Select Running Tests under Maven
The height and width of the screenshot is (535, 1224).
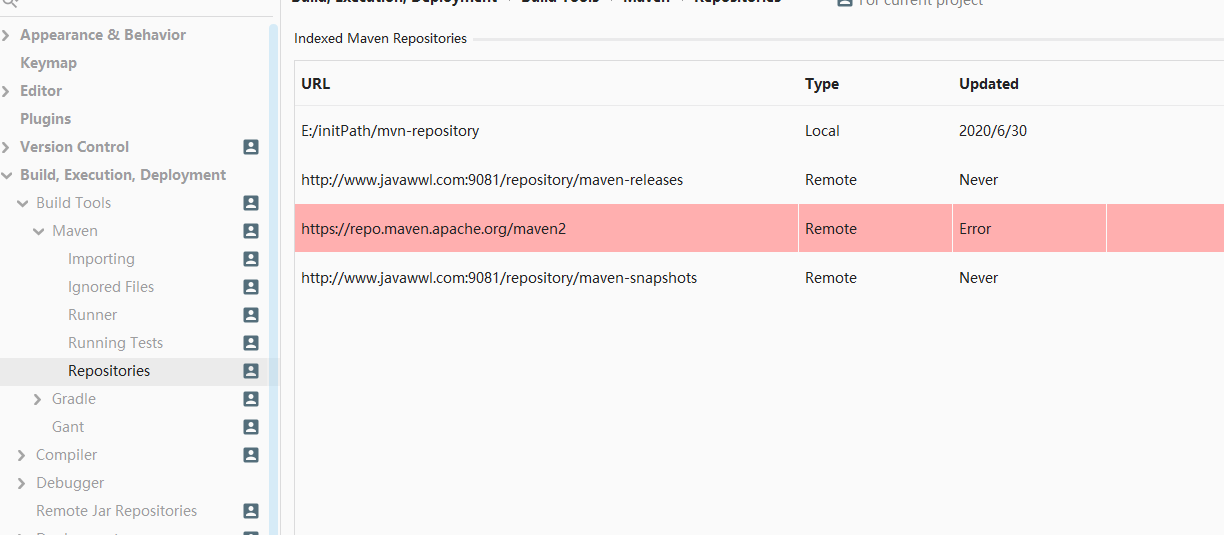click(115, 343)
